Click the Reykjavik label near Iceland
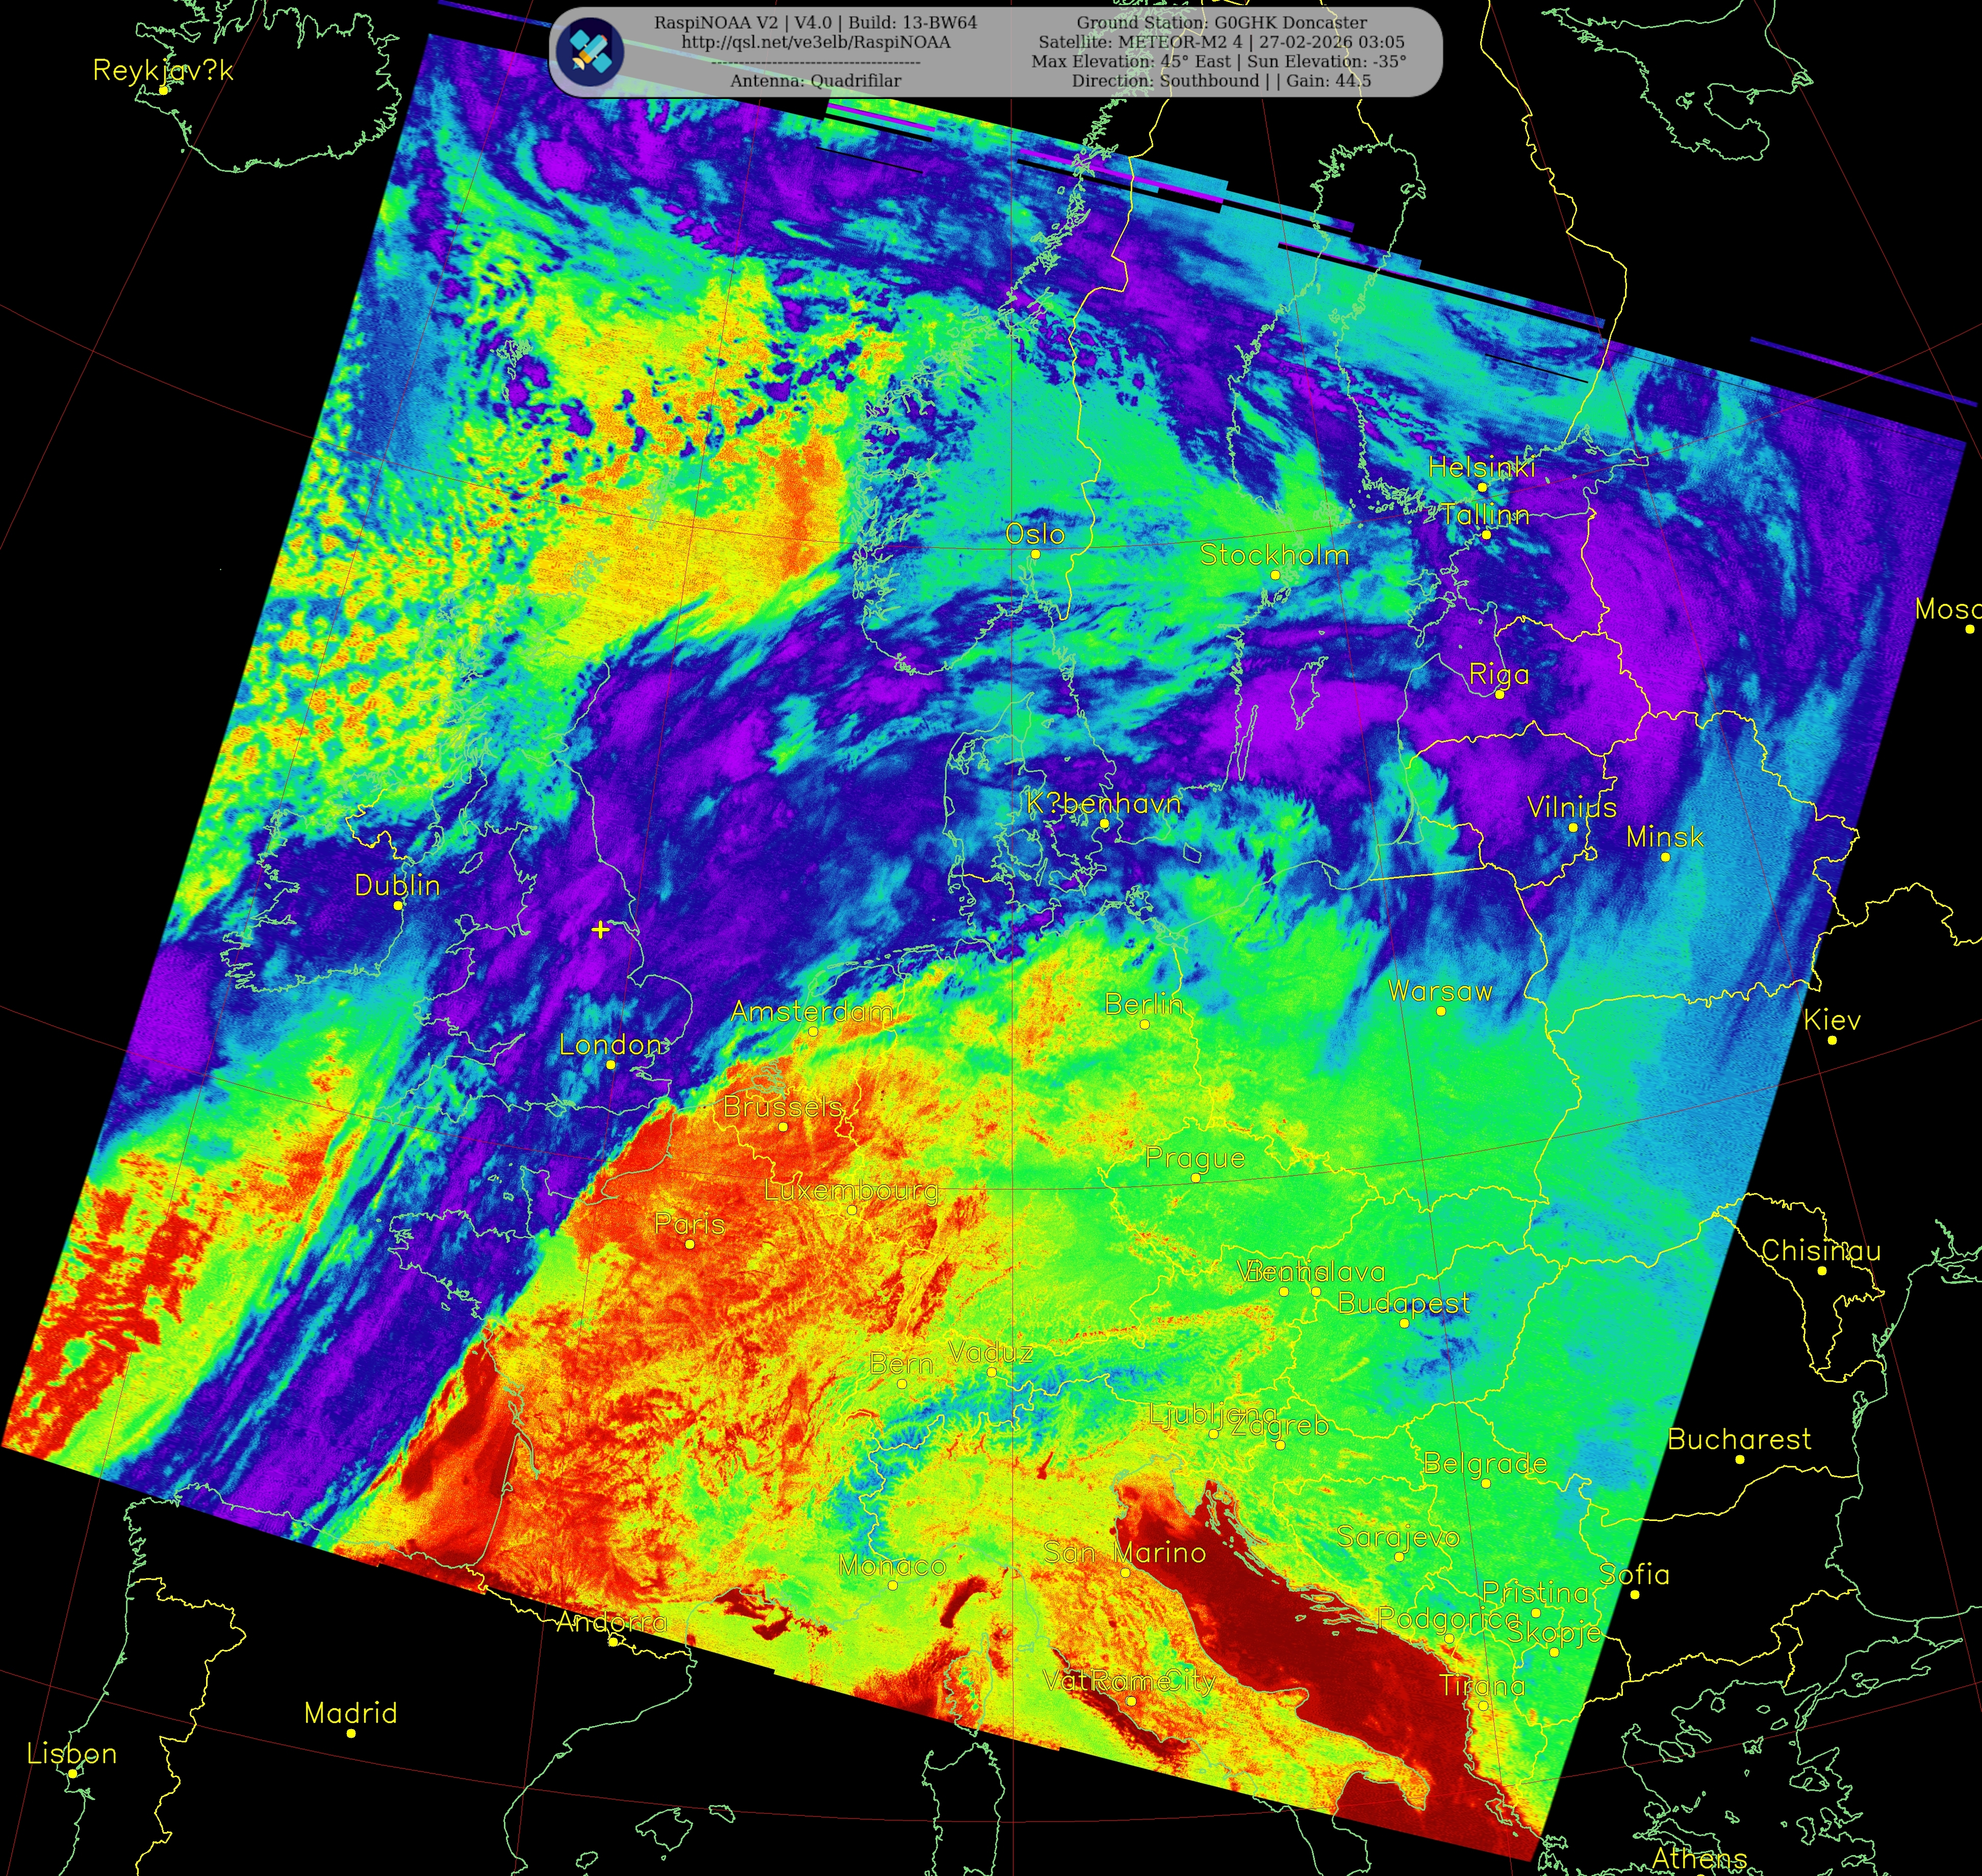The width and height of the screenshot is (1982, 1876). tap(163, 70)
